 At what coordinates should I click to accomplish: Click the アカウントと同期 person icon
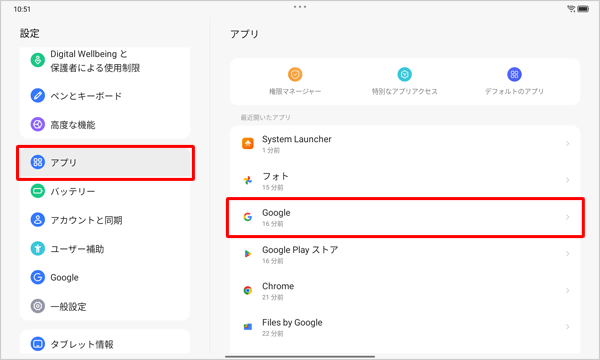38,220
